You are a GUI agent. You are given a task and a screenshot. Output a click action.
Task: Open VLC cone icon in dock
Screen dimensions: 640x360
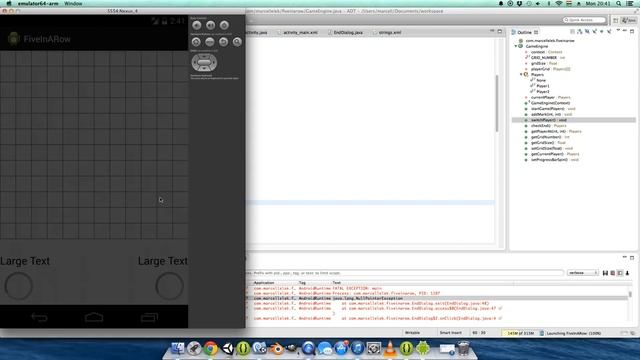tap(390, 348)
